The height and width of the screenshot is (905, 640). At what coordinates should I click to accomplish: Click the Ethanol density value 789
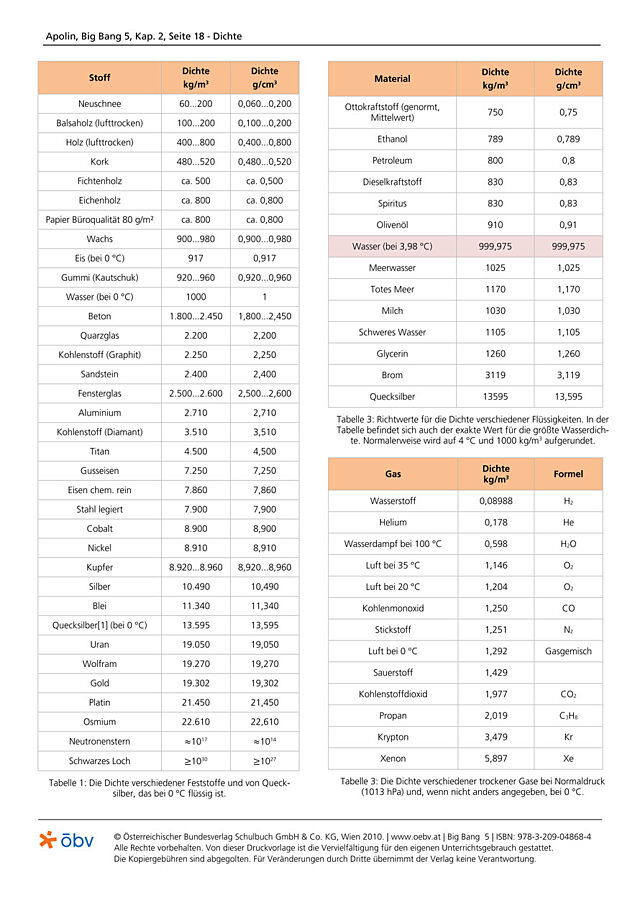pos(495,139)
